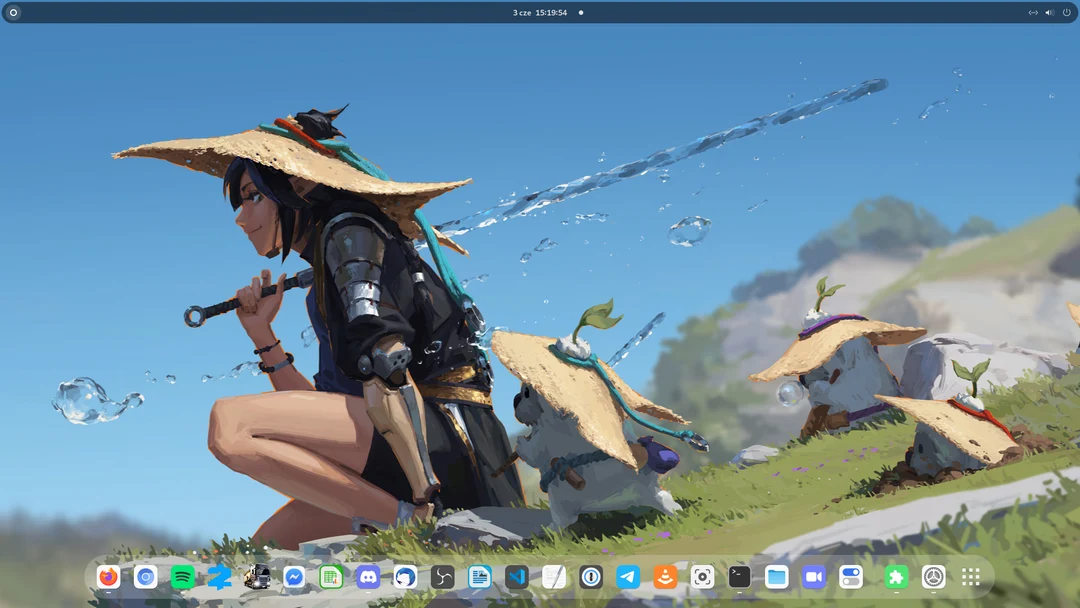Screen dimensions: 1080x608
Task: Open 1Password
Action: click(x=590, y=577)
